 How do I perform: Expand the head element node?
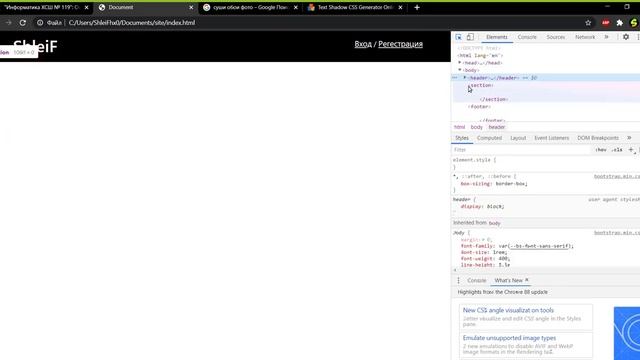[x=460, y=63]
